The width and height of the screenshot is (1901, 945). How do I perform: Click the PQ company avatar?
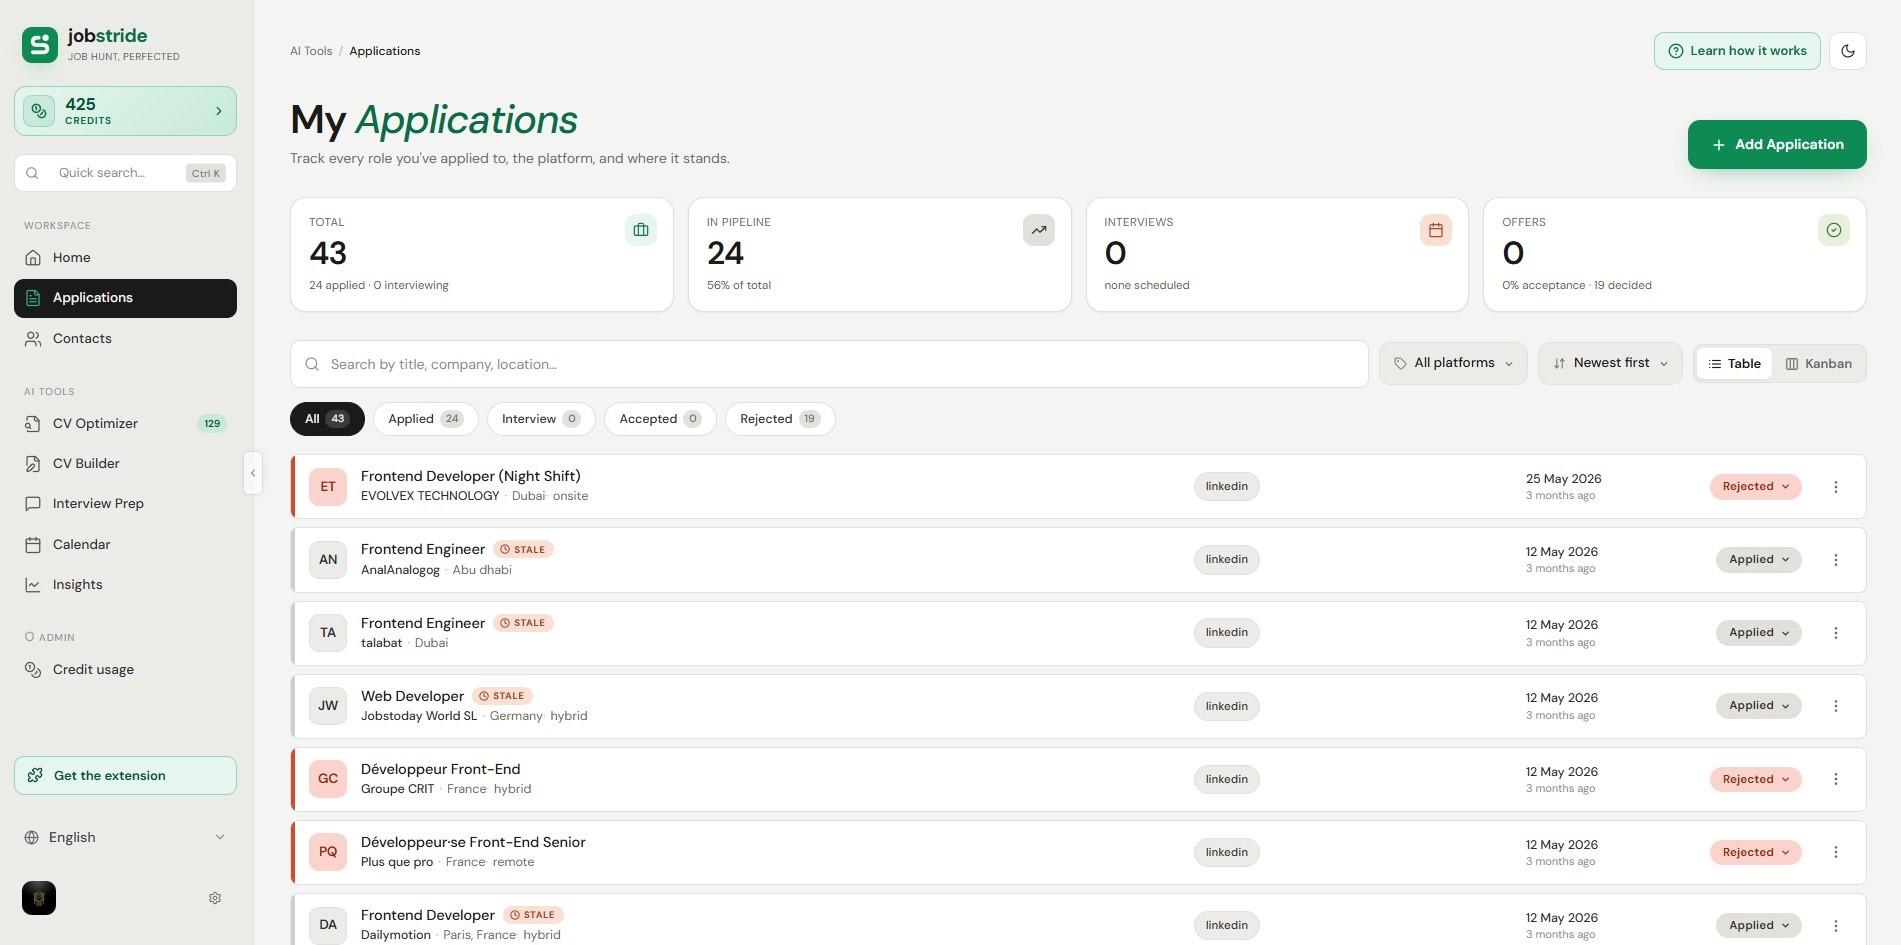328,852
